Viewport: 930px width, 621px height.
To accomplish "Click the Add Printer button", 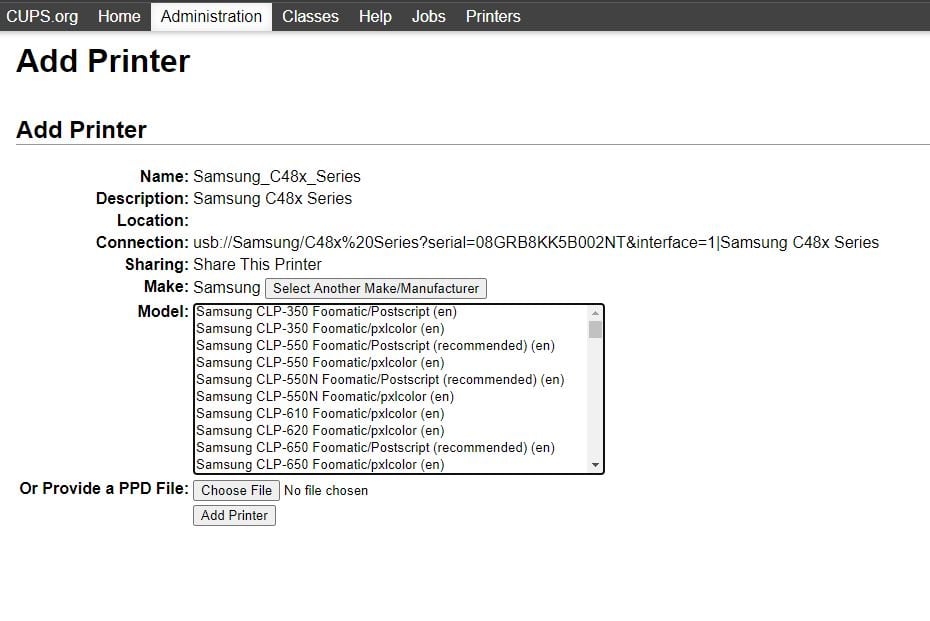I will pos(234,515).
